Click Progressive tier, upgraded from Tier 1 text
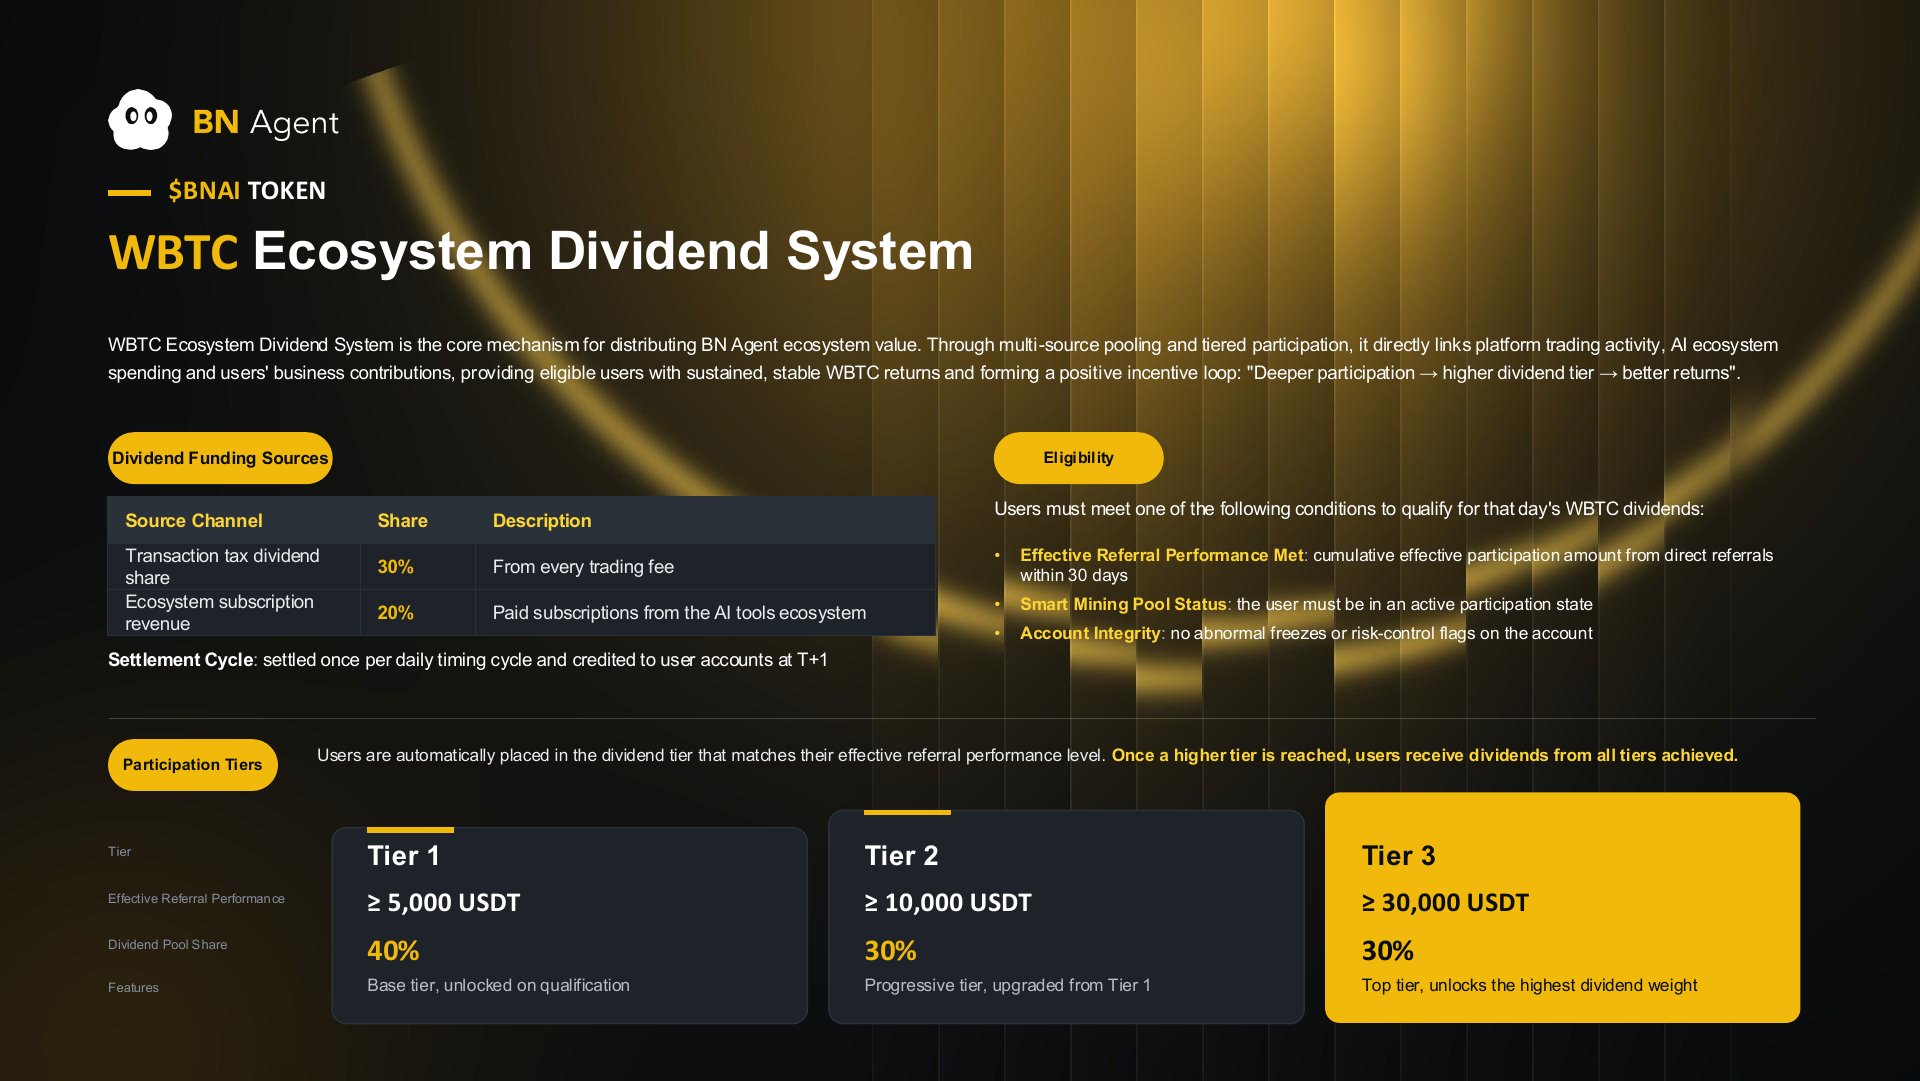1920x1081 pixels. [1007, 985]
